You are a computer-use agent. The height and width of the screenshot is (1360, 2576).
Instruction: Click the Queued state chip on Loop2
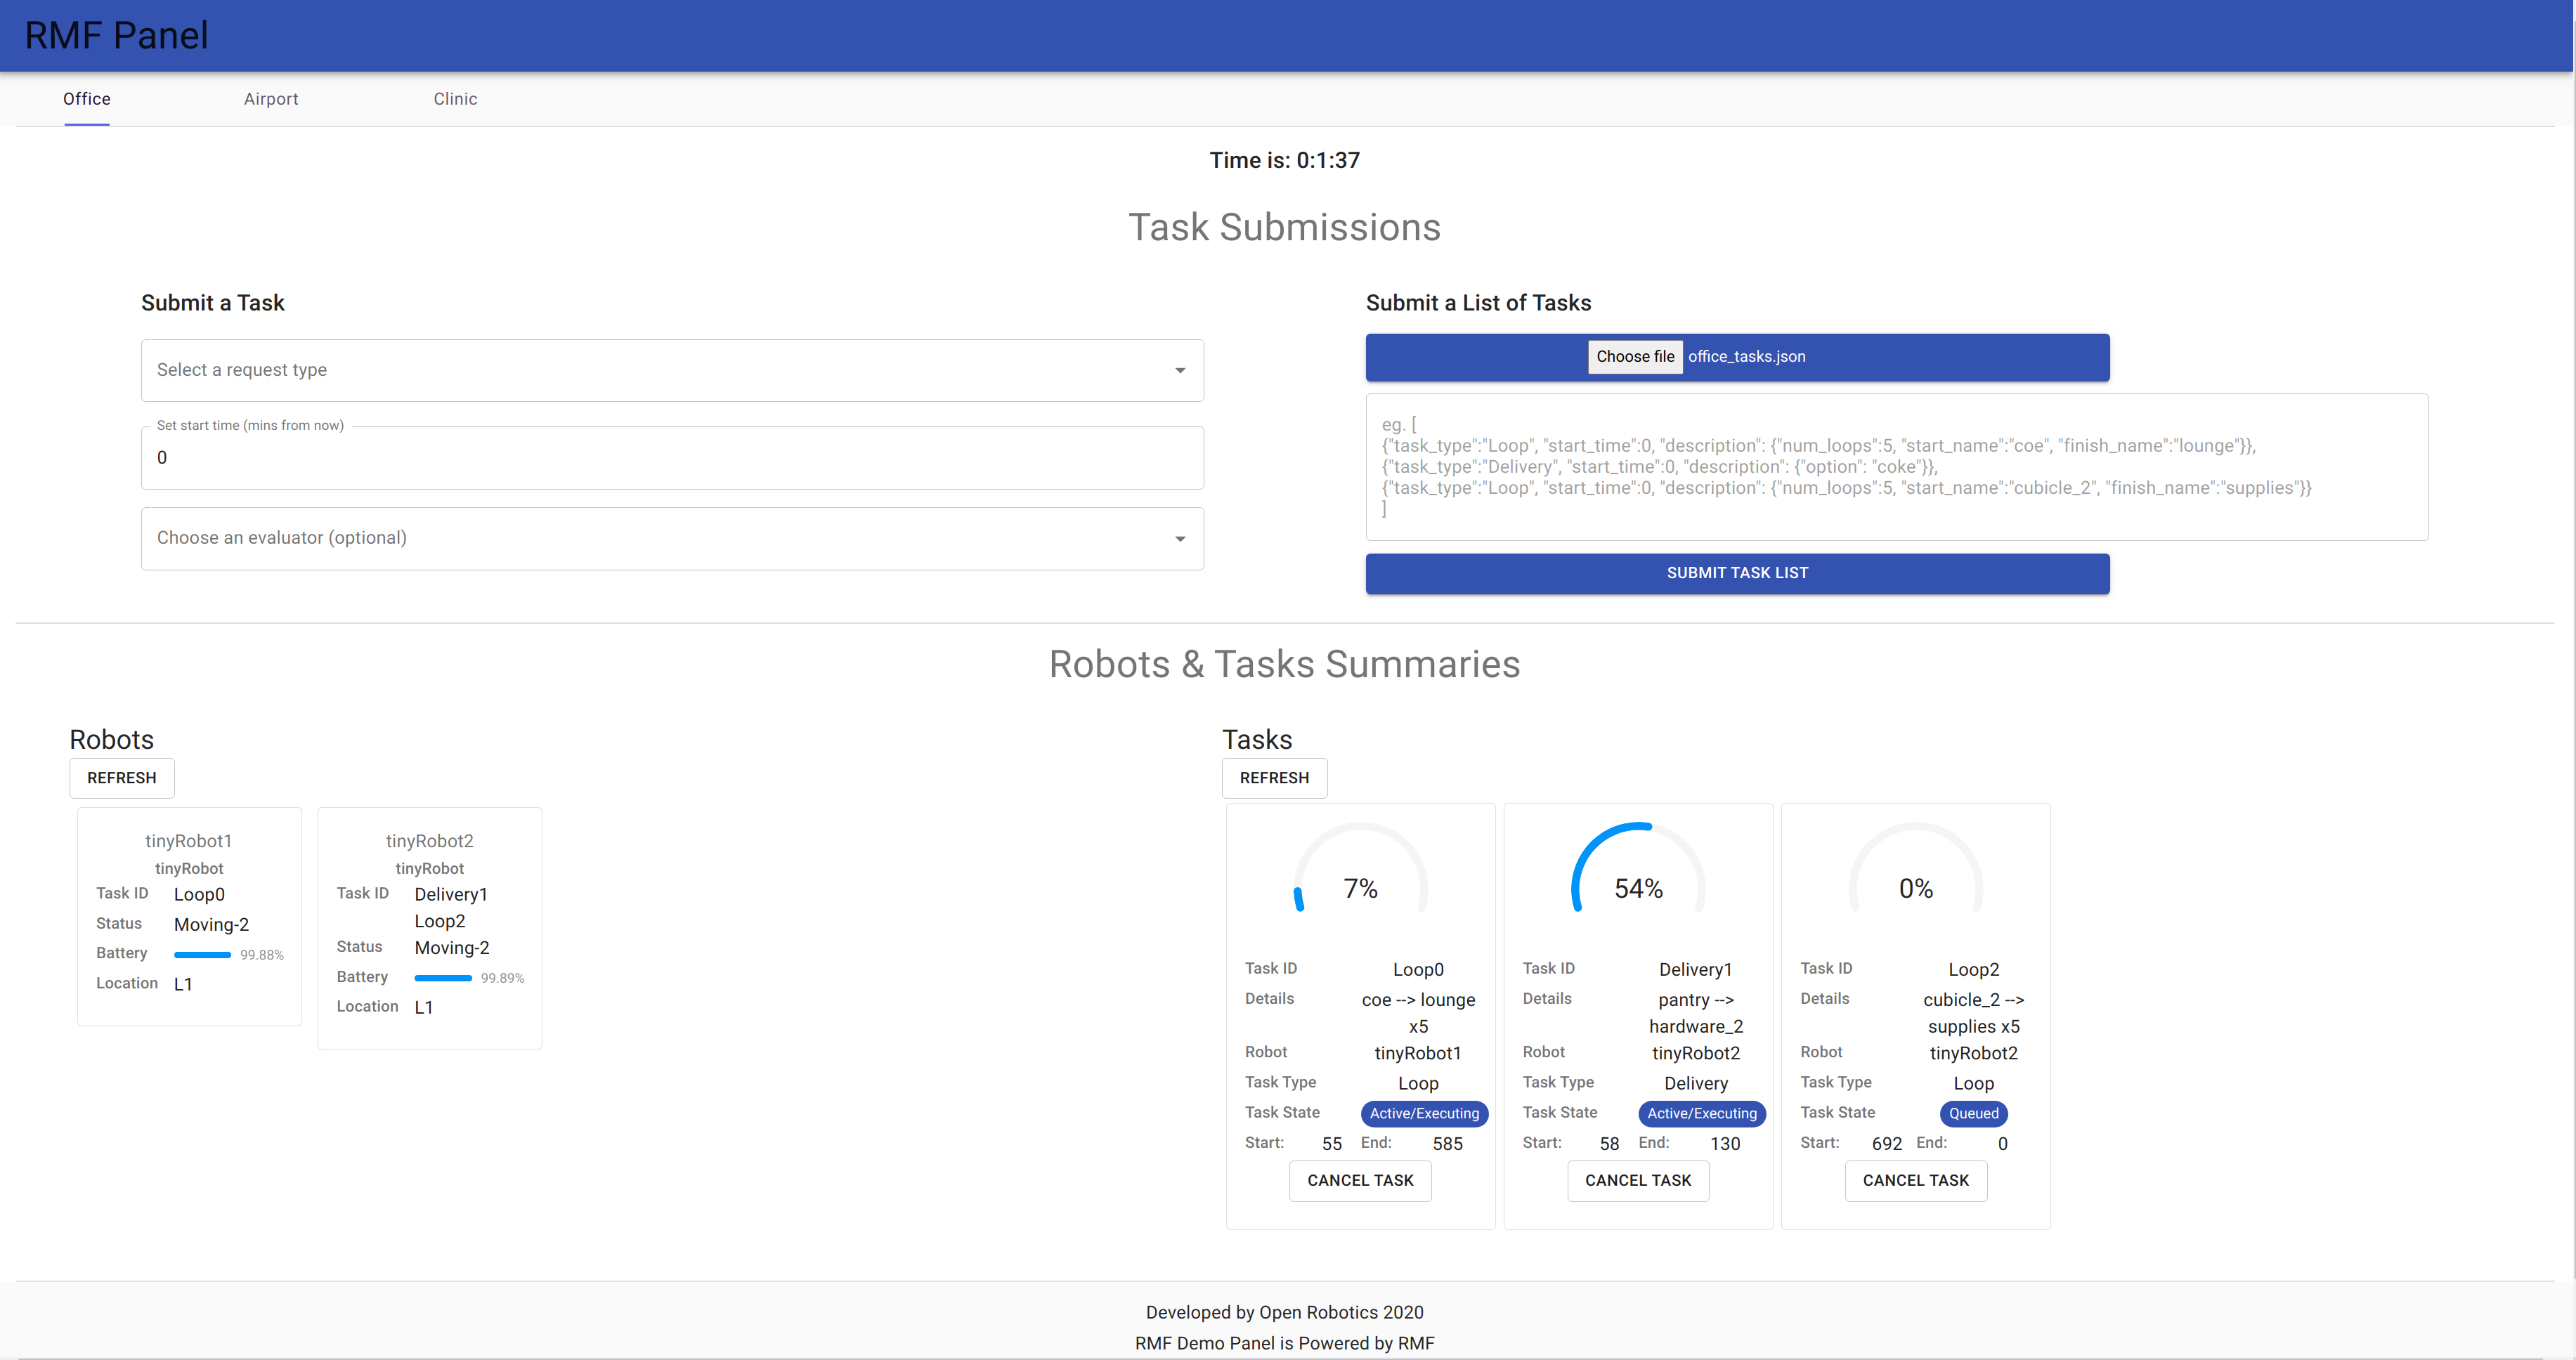[1973, 1114]
